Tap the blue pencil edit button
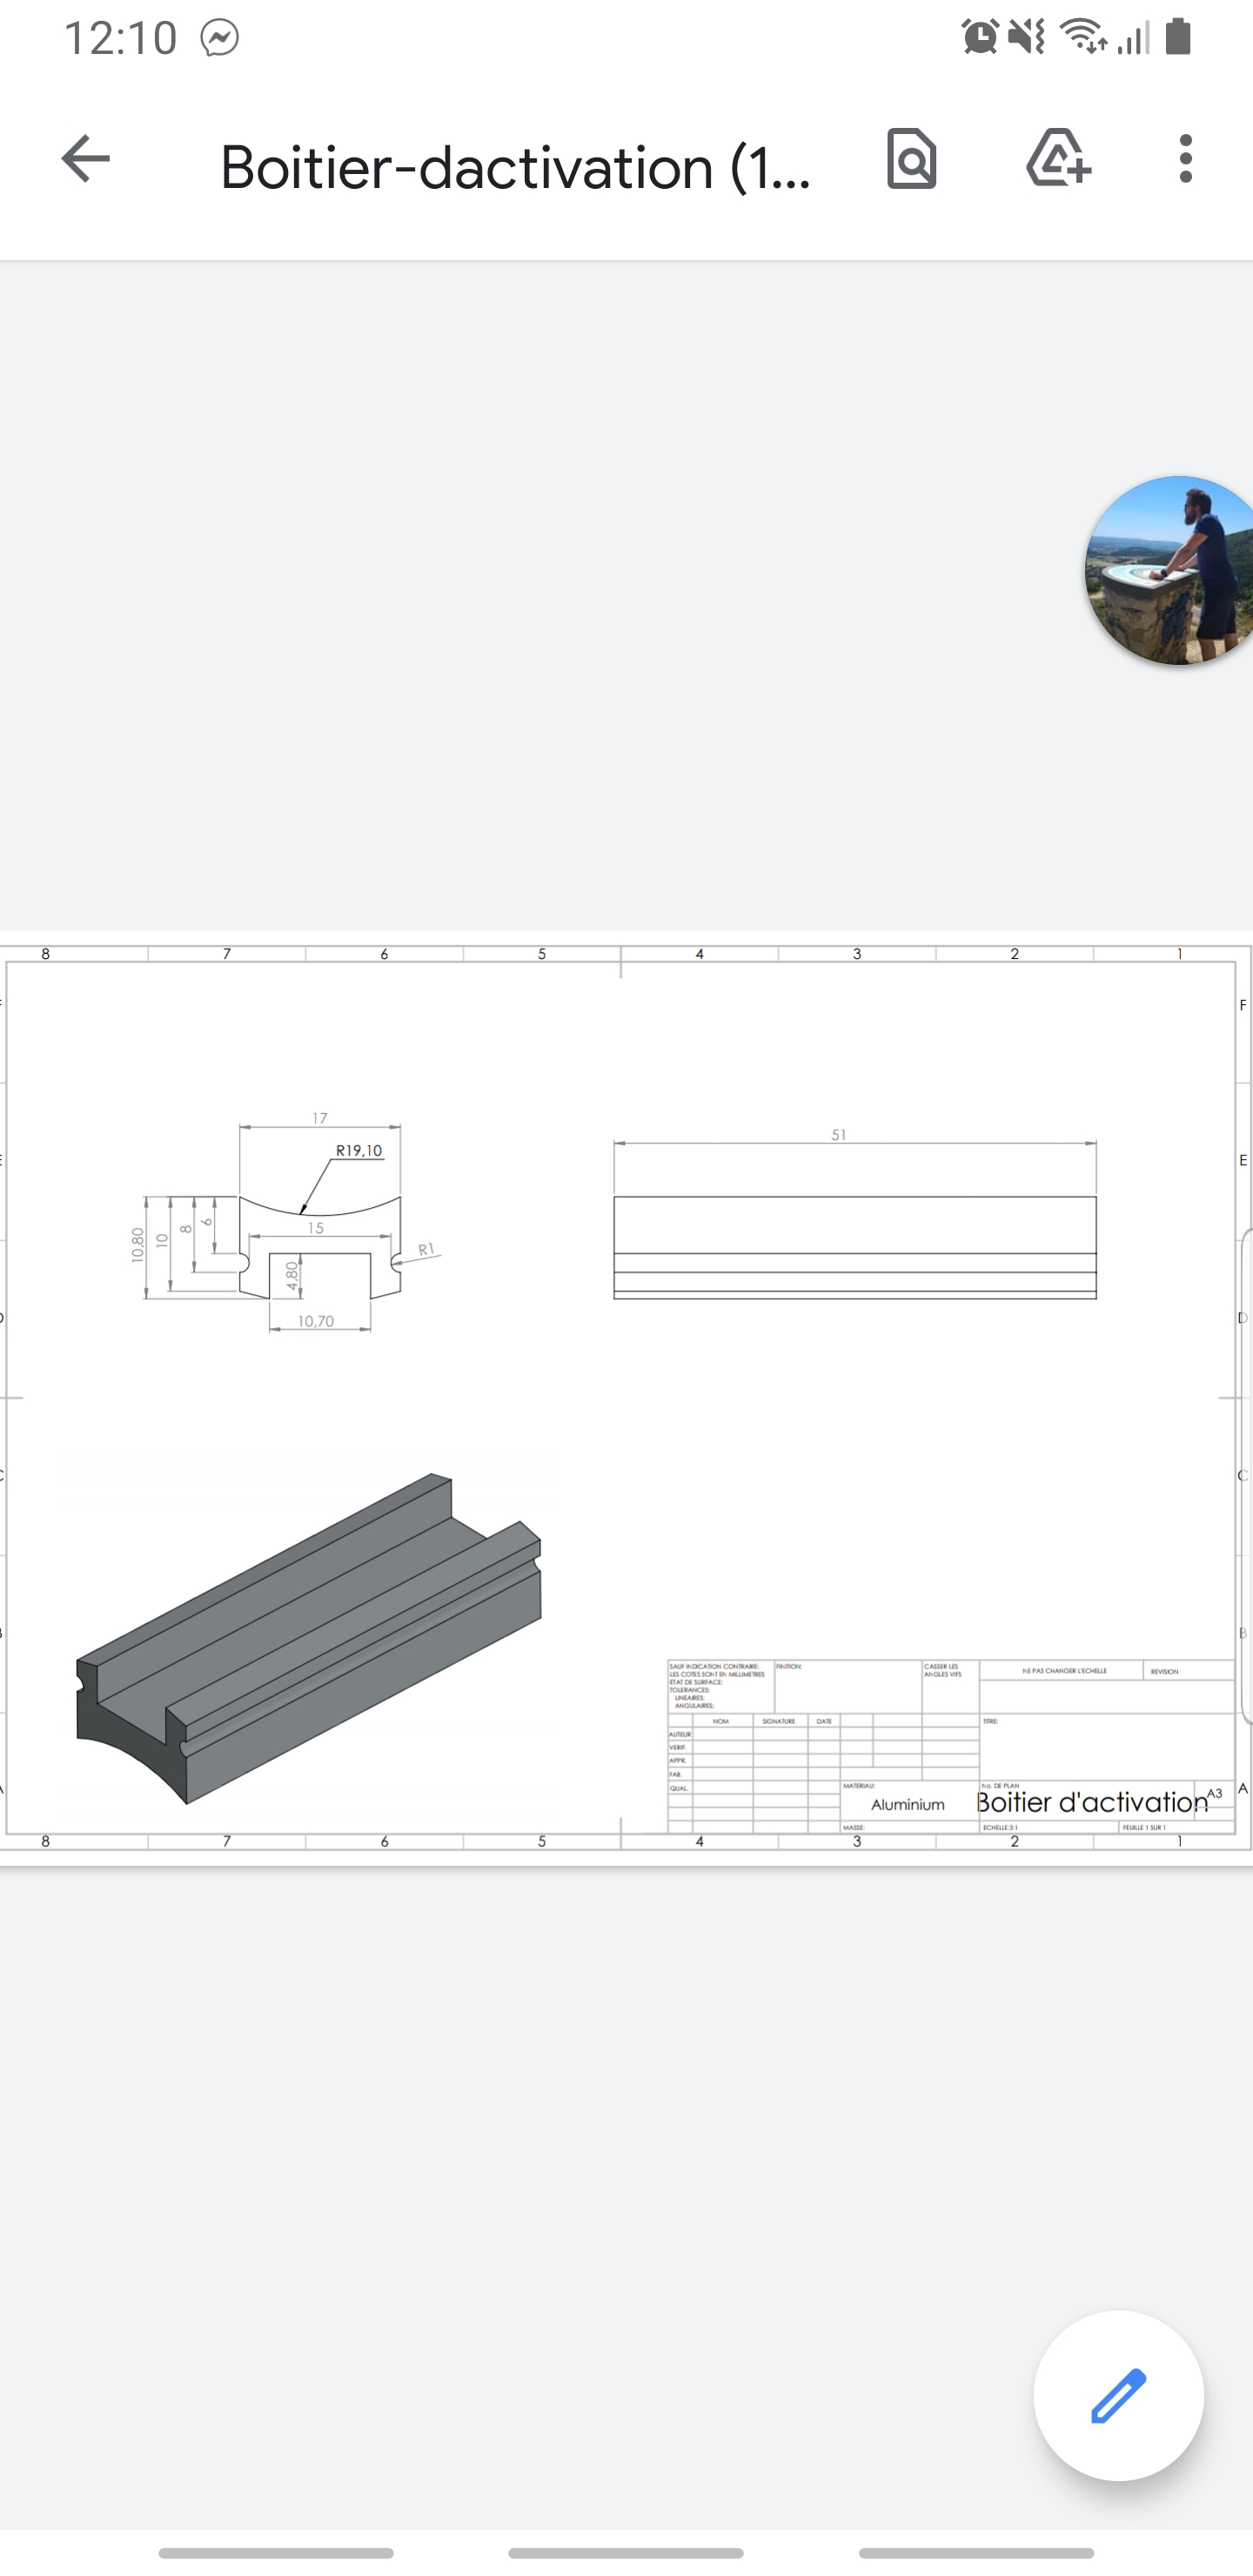 tap(1118, 2396)
